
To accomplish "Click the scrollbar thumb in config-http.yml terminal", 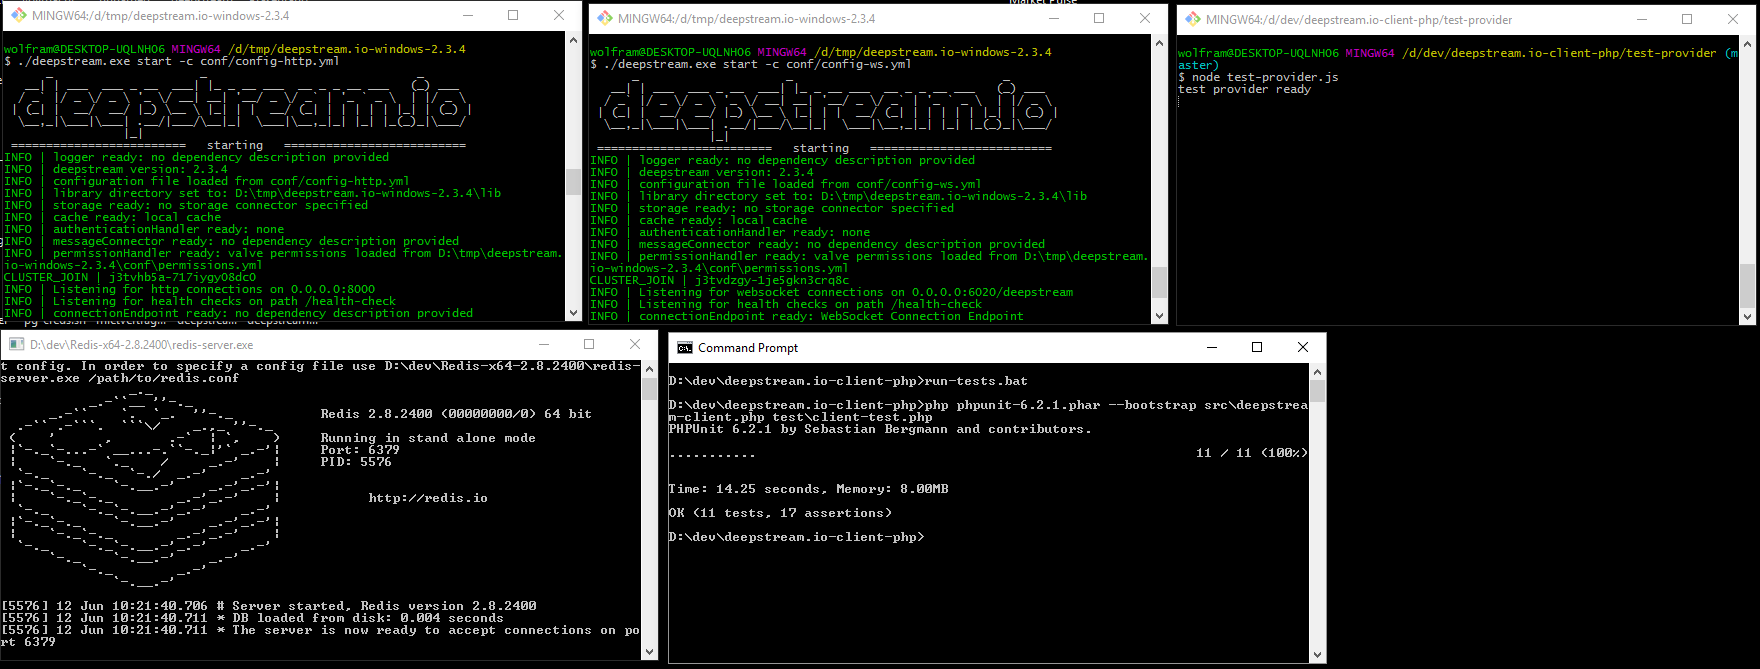I will coord(573,181).
